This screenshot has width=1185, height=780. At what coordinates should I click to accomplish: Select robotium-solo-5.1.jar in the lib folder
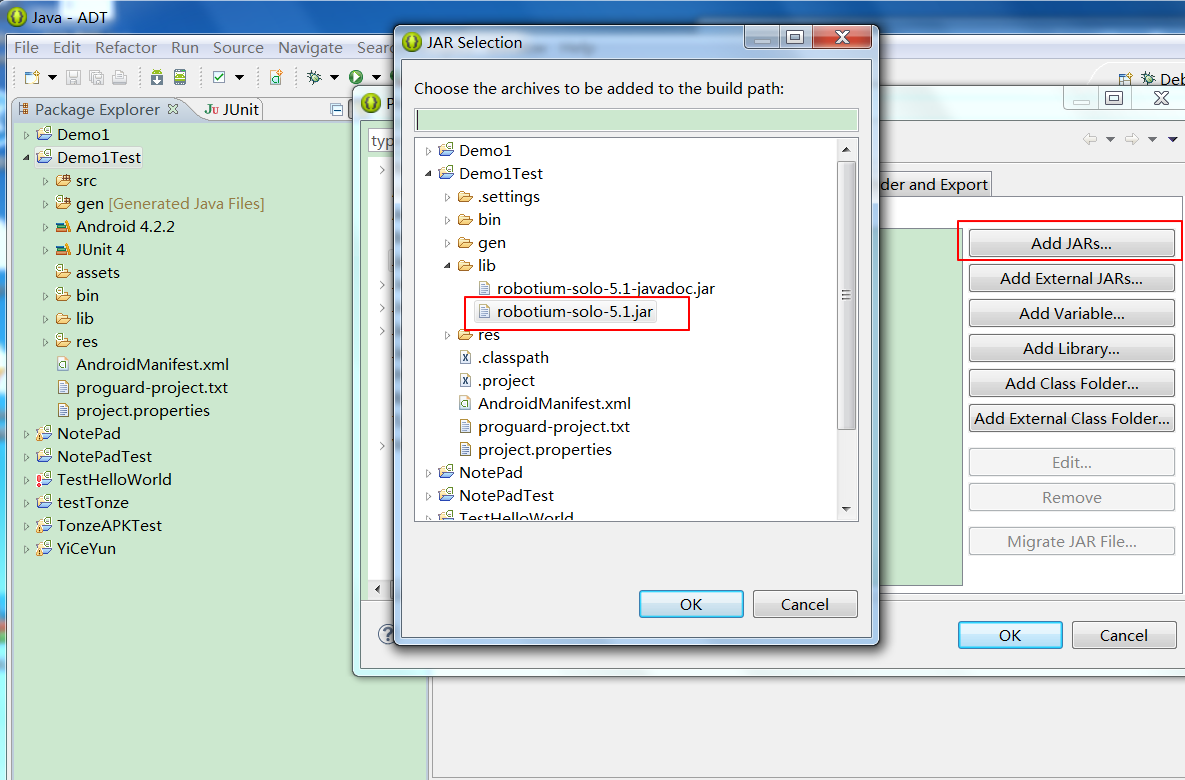[574, 312]
